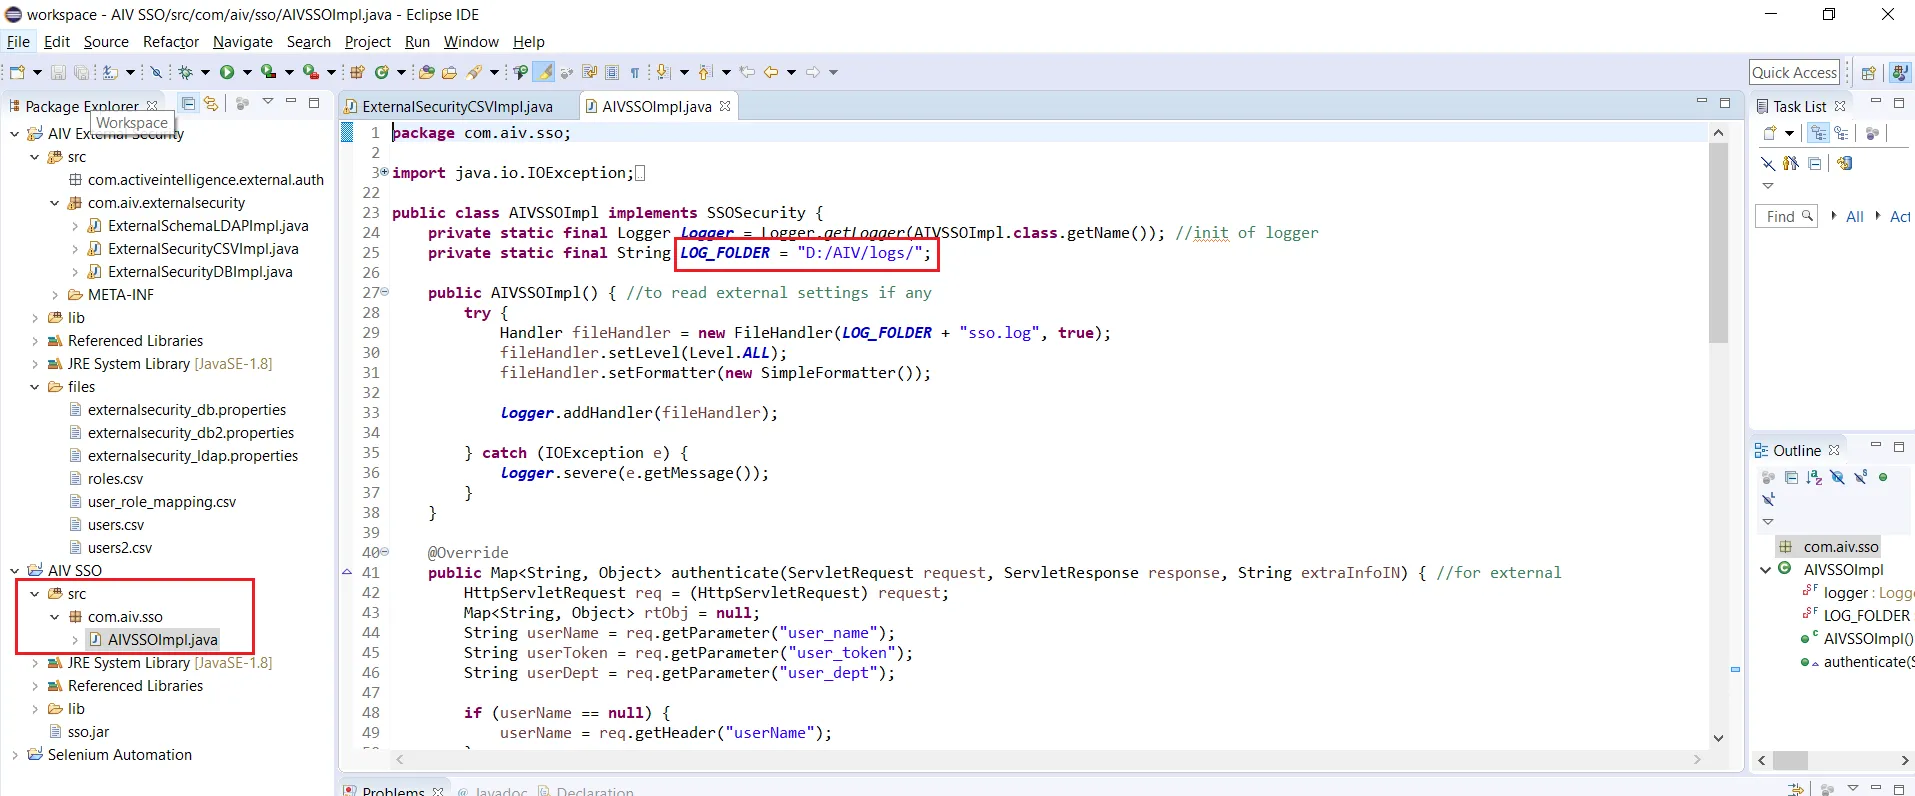Click Collapse All in Package Explorer
1915x796 pixels.
point(188,103)
